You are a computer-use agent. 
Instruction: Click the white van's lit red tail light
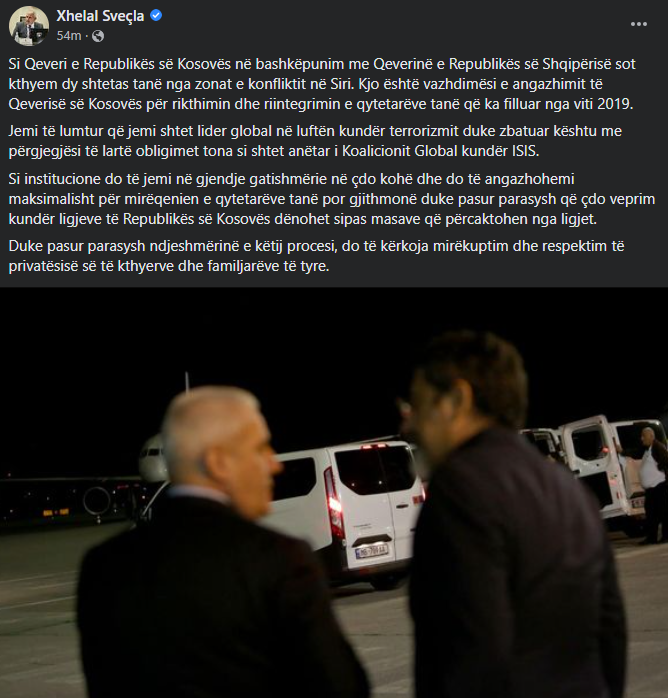(x=335, y=503)
